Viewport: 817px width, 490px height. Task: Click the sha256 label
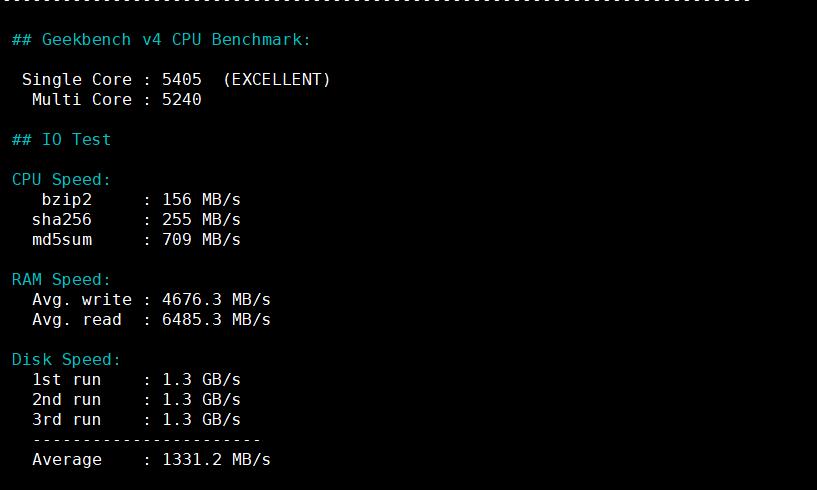(x=61, y=220)
